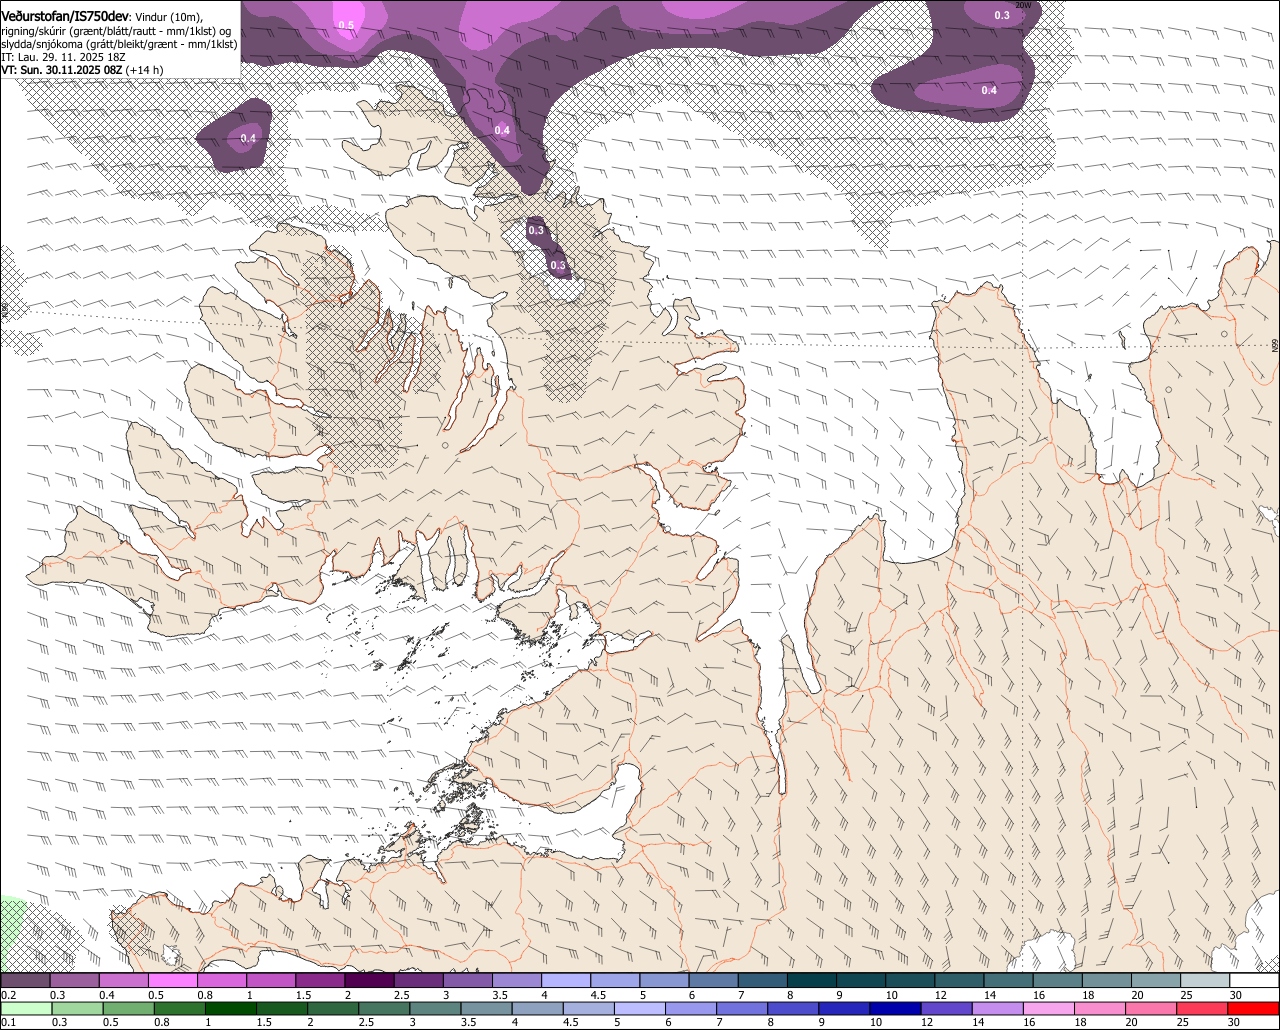Viewport: 1280px width, 1030px height.
Task: Pick the slate blue swatch above top-row 6
Action: point(713,981)
